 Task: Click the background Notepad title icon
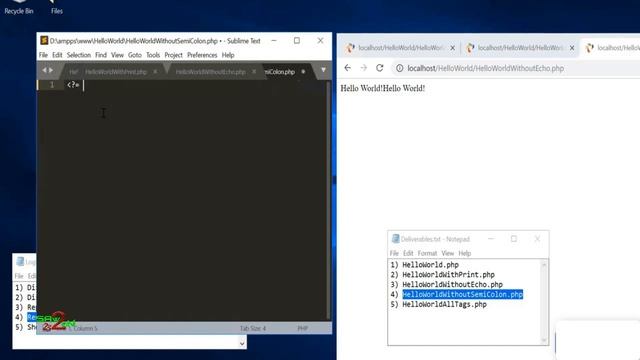[x=20, y=262]
